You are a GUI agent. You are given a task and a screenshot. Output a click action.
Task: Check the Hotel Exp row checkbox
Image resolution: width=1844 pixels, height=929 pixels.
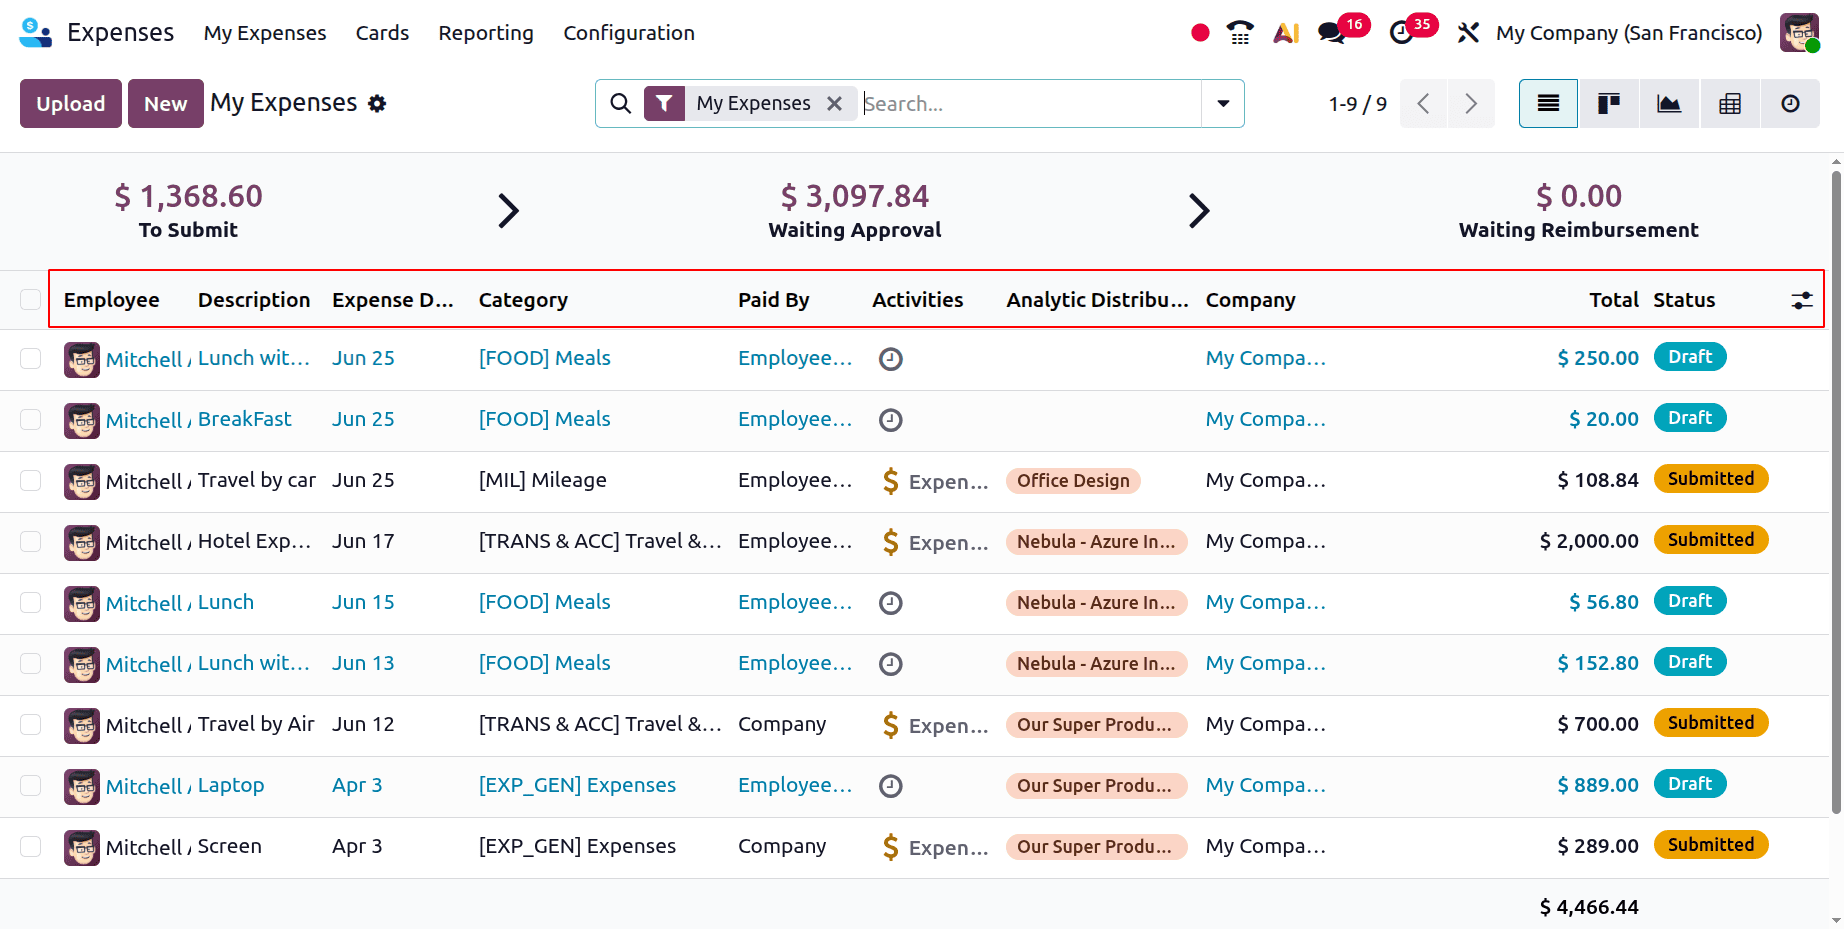(31, 542)
